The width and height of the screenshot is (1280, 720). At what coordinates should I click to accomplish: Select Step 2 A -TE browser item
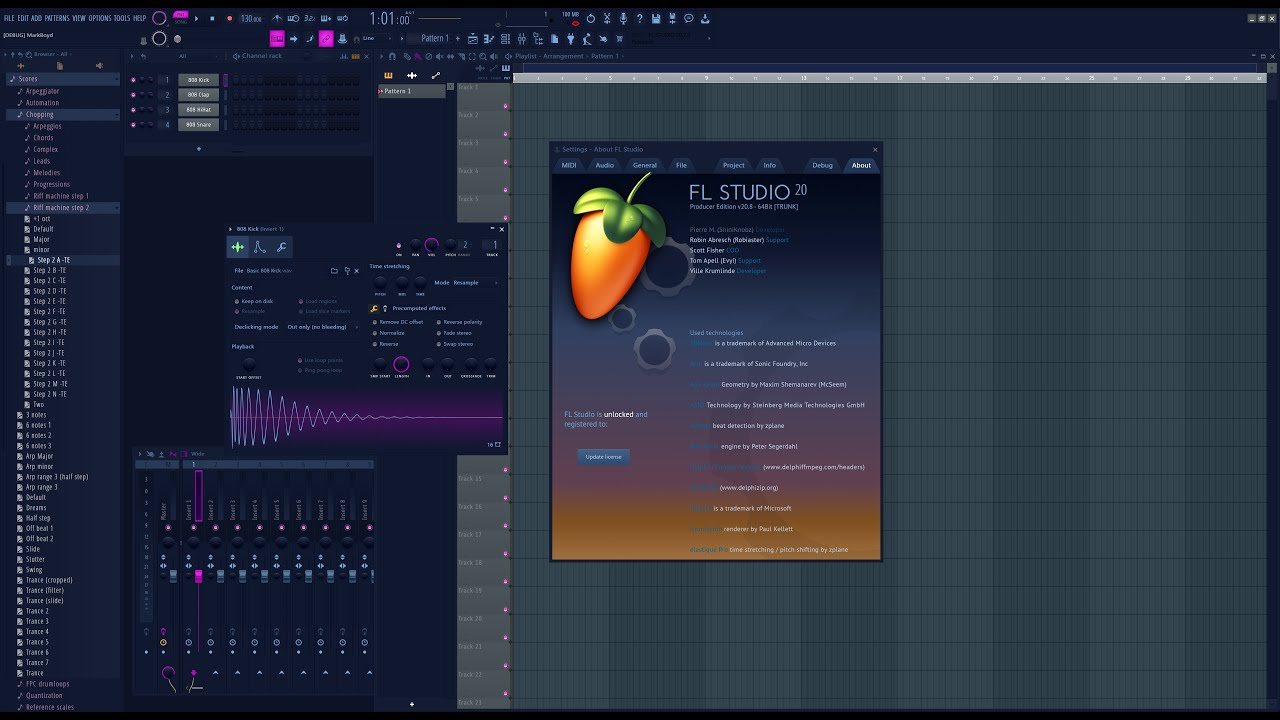(53, 260)
